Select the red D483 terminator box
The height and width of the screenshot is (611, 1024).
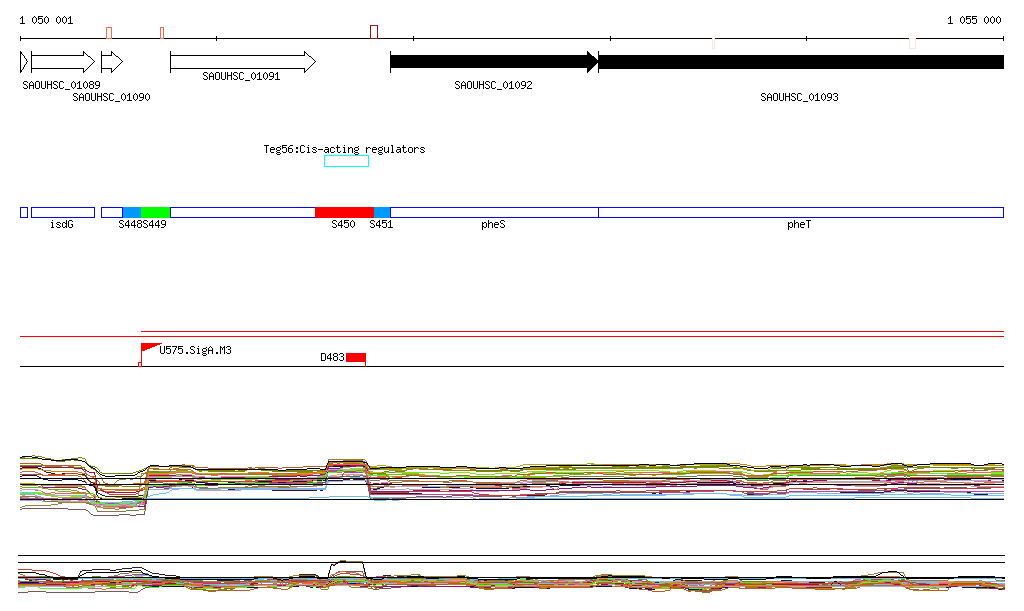[356, 358]
